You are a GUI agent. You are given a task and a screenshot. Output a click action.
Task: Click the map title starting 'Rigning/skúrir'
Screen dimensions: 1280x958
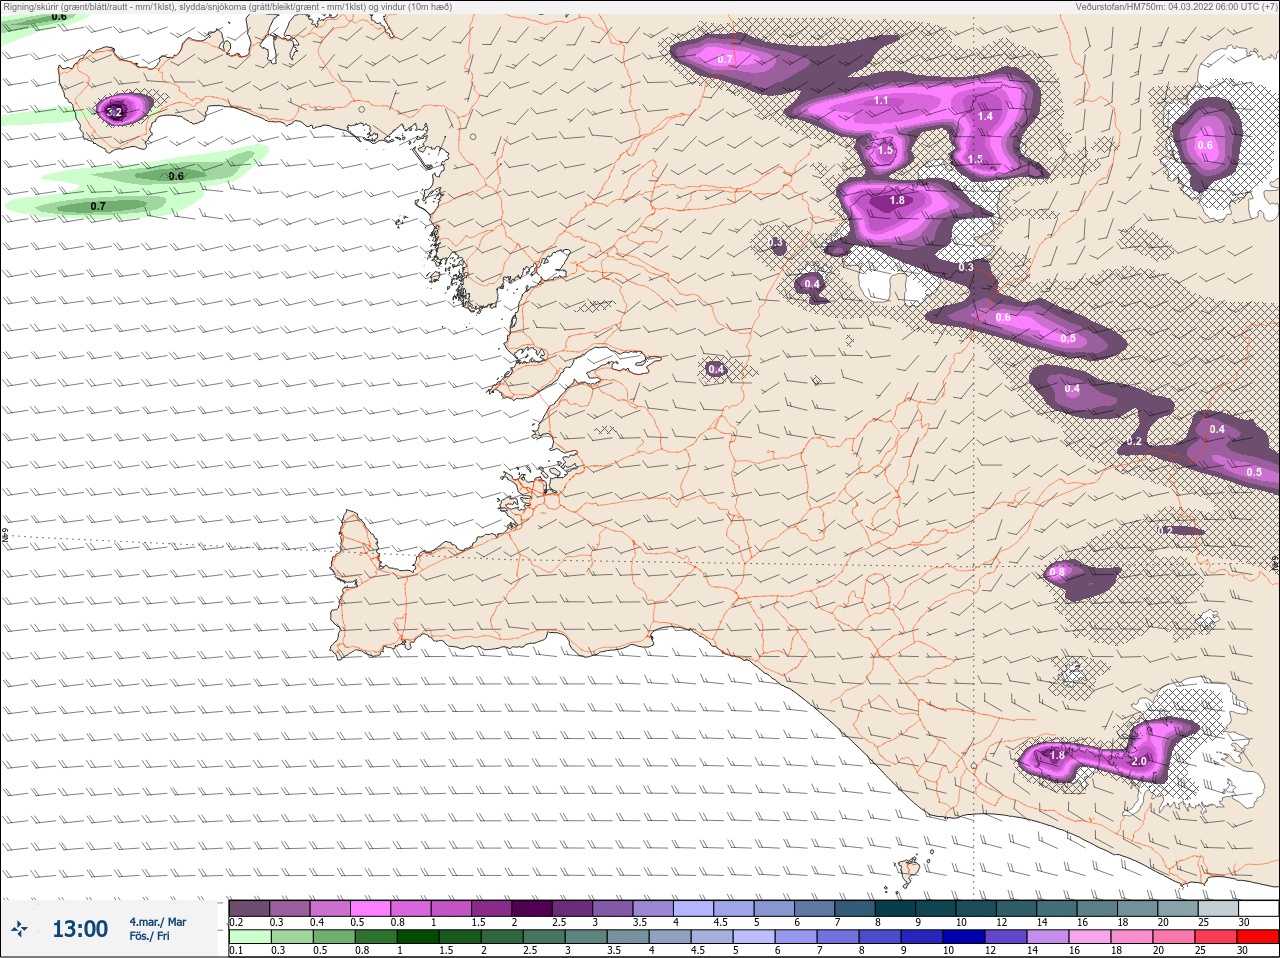pos(228,7)
